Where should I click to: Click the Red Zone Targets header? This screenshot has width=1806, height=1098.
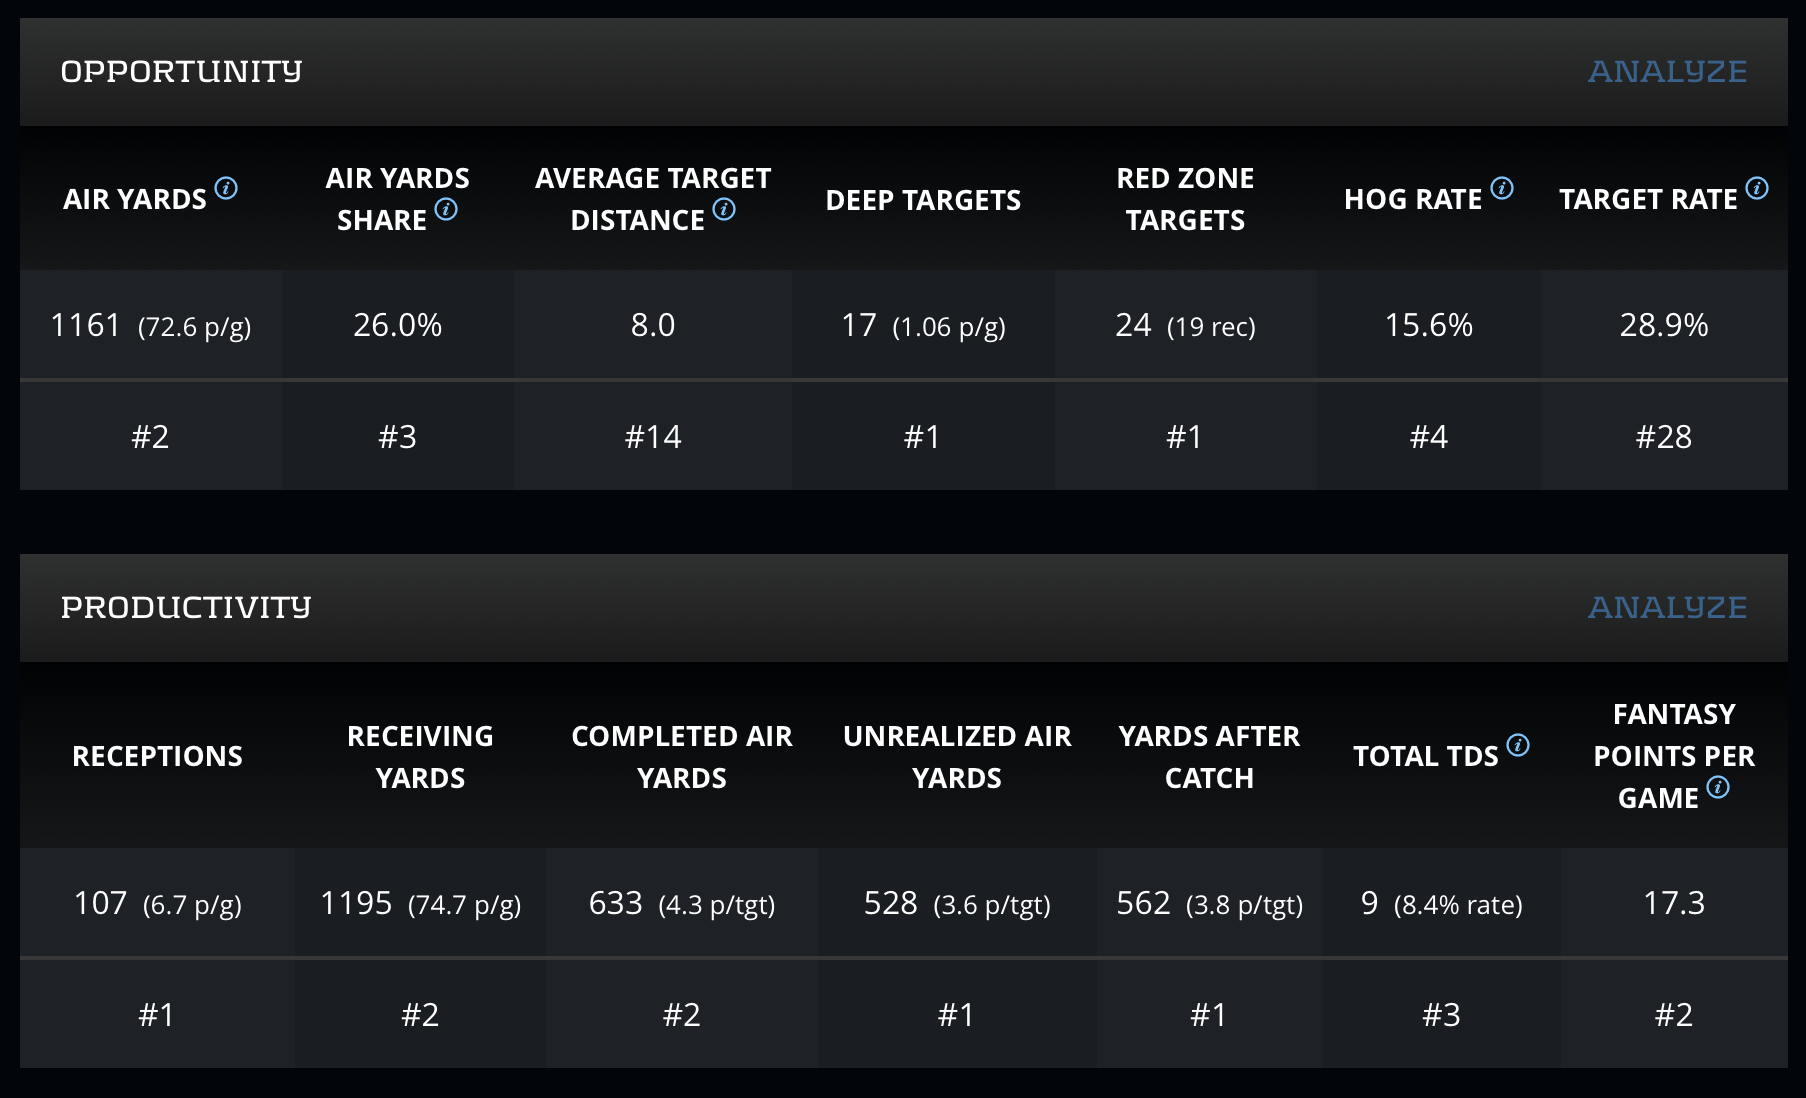tap(1185, 199)
